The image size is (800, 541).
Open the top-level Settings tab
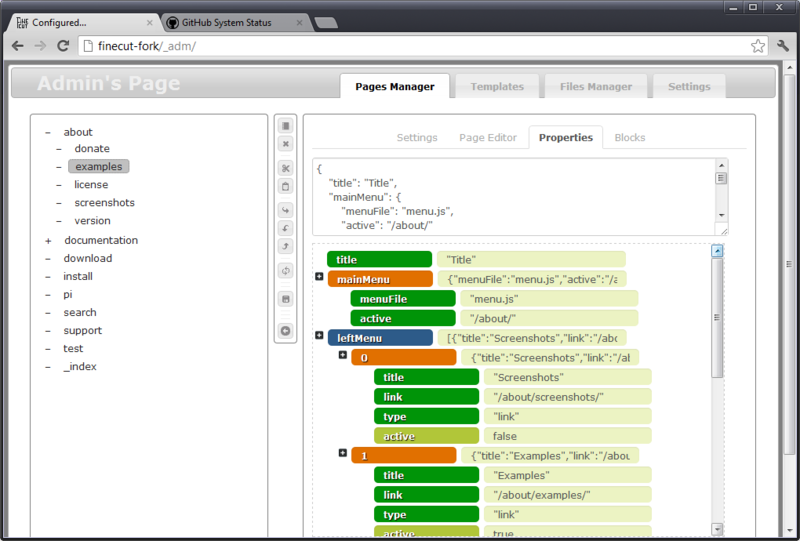click(689, 86)
